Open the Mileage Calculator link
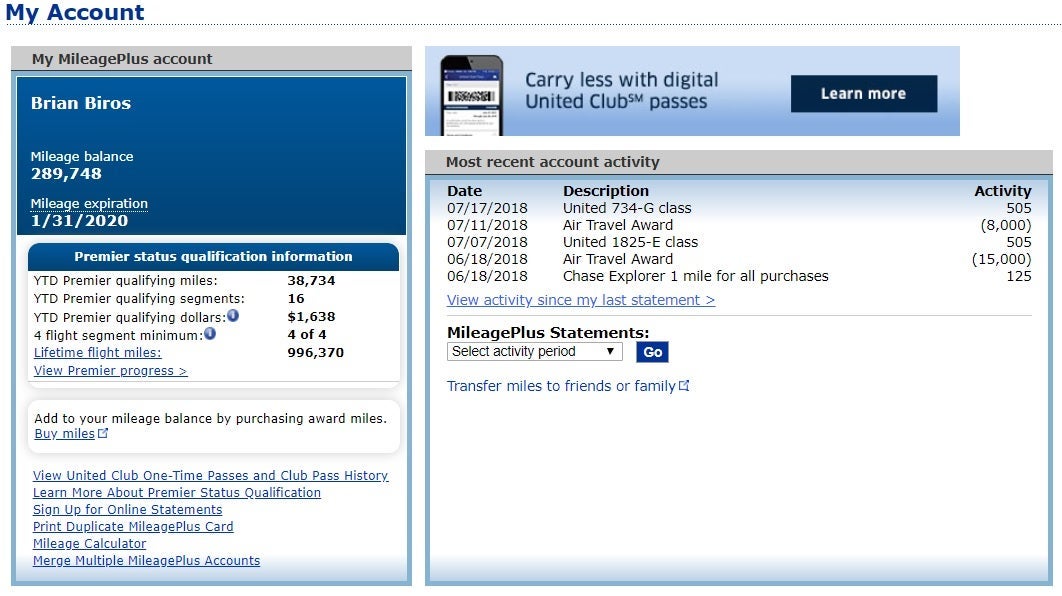This screenshot has width=1062, height=596. pos(89,544)
